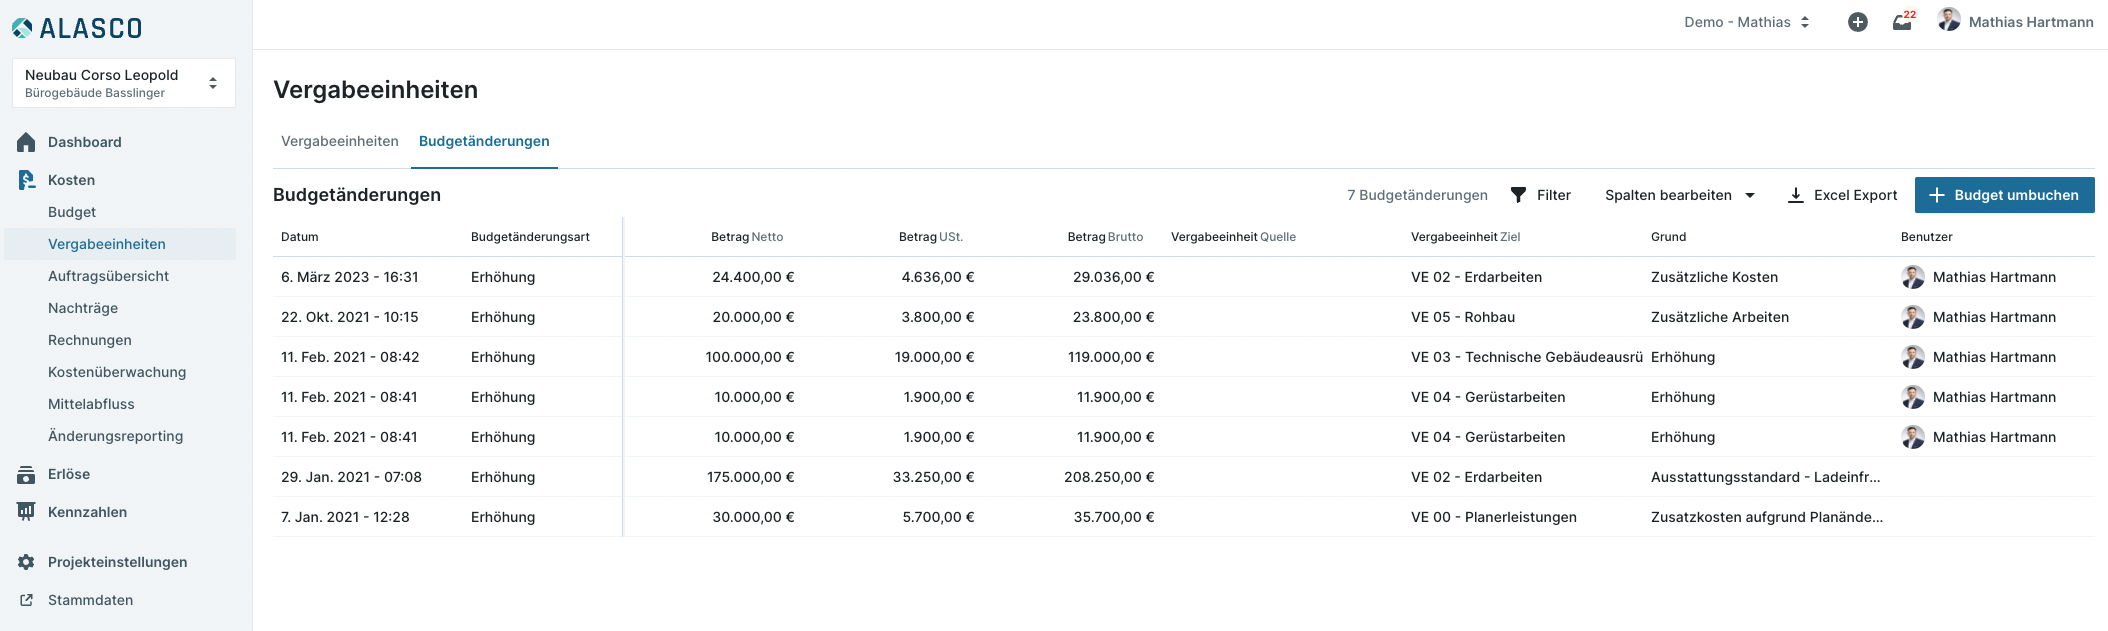Screen dimensions: 2108x631
Task: Open the Dashboard home icon
Action: click(26, 142)
